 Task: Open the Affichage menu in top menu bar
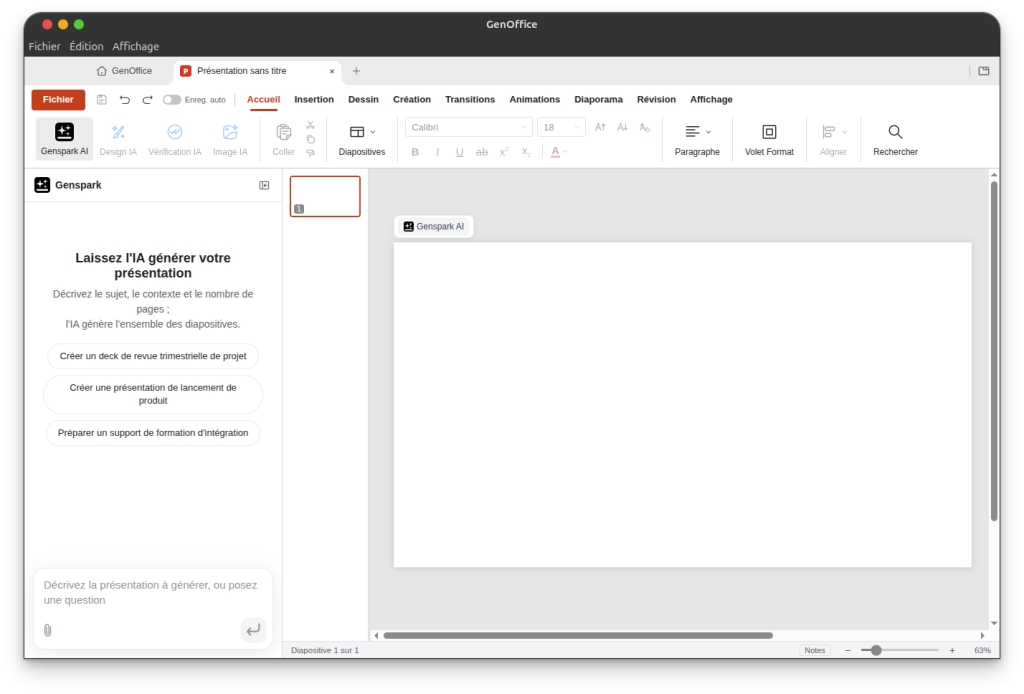pos(136,46)
